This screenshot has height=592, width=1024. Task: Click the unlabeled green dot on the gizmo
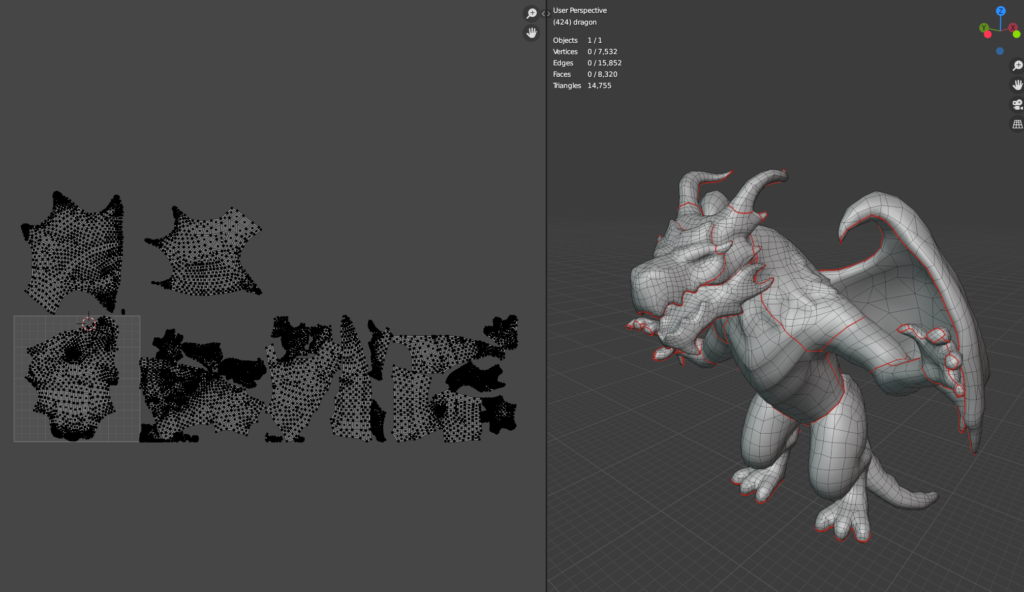click(x=1016, y=34)
